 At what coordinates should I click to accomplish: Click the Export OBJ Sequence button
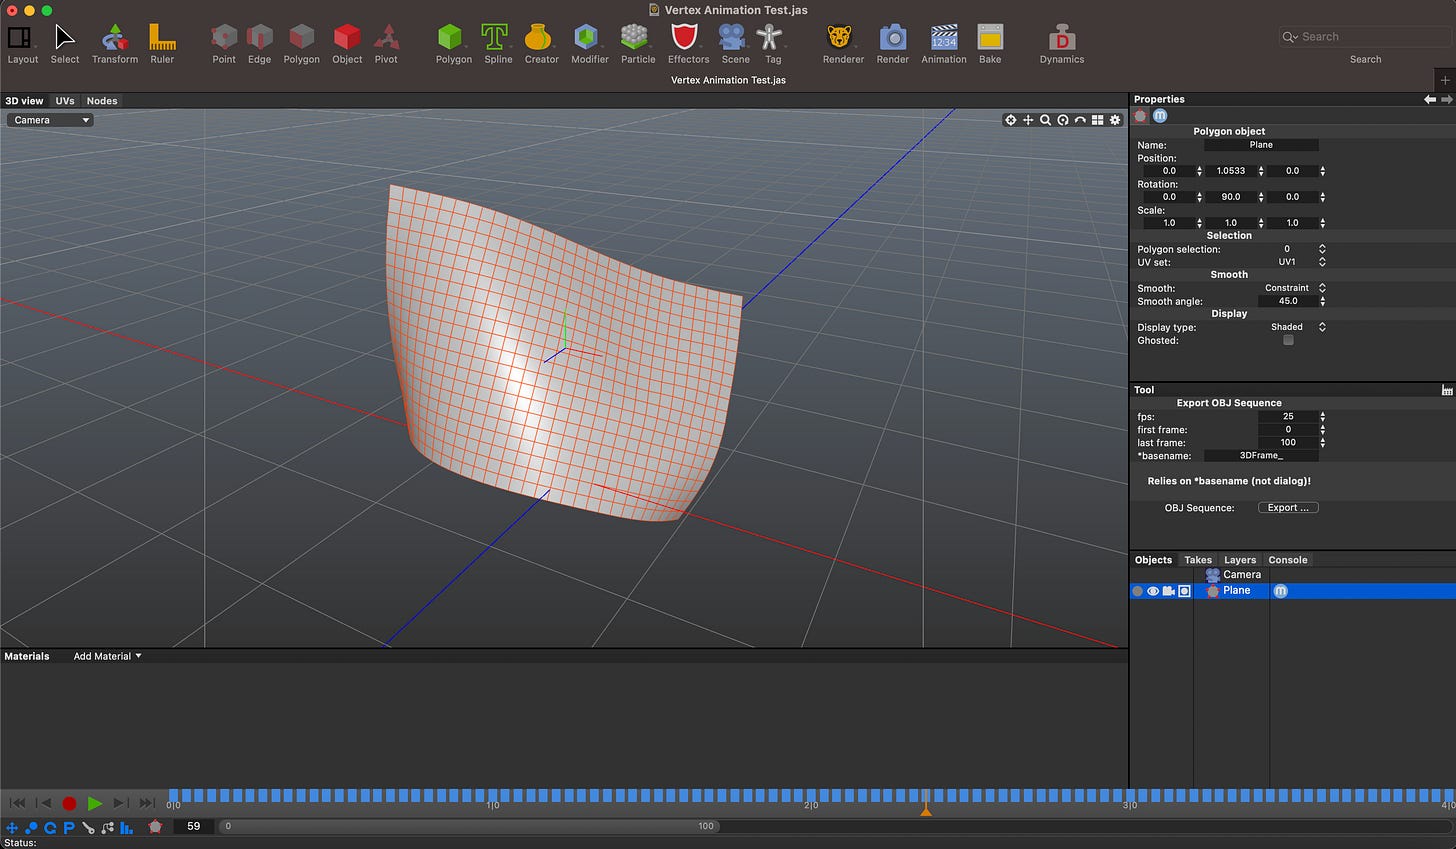point(1288,508)
